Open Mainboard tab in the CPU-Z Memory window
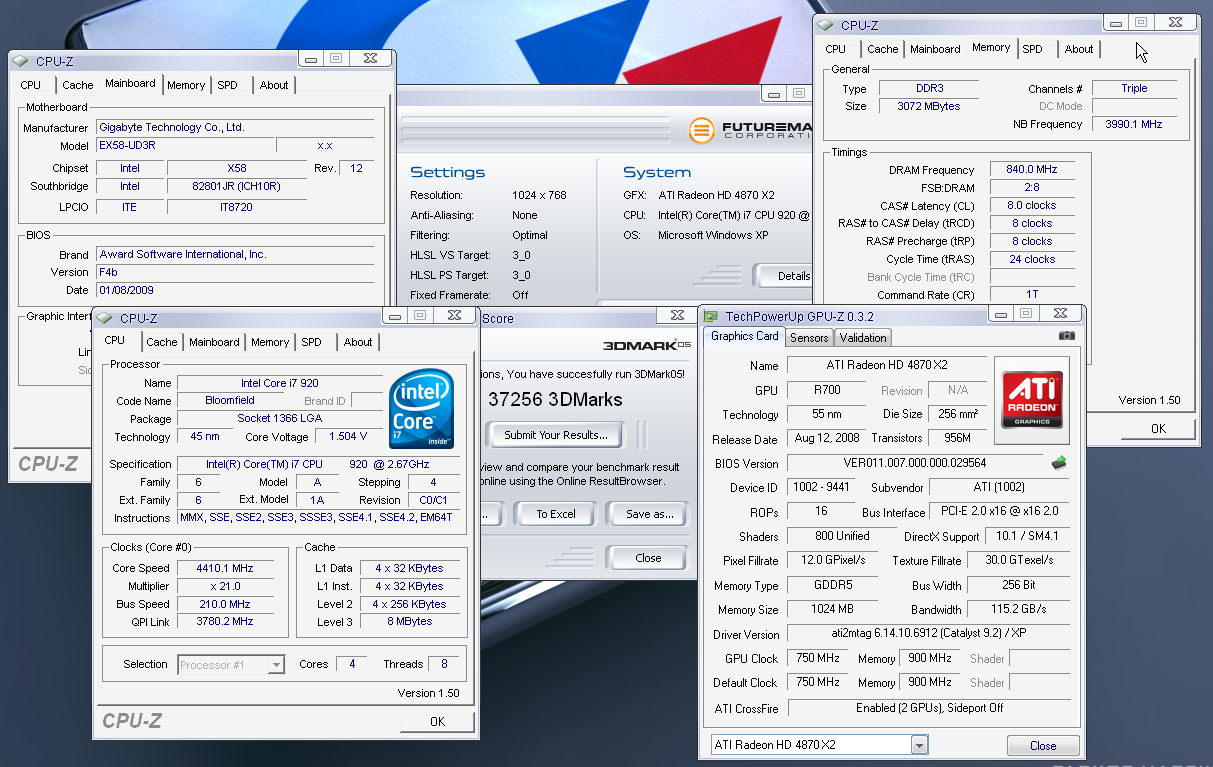The image size is (1213, 767). tap(935, 49)
